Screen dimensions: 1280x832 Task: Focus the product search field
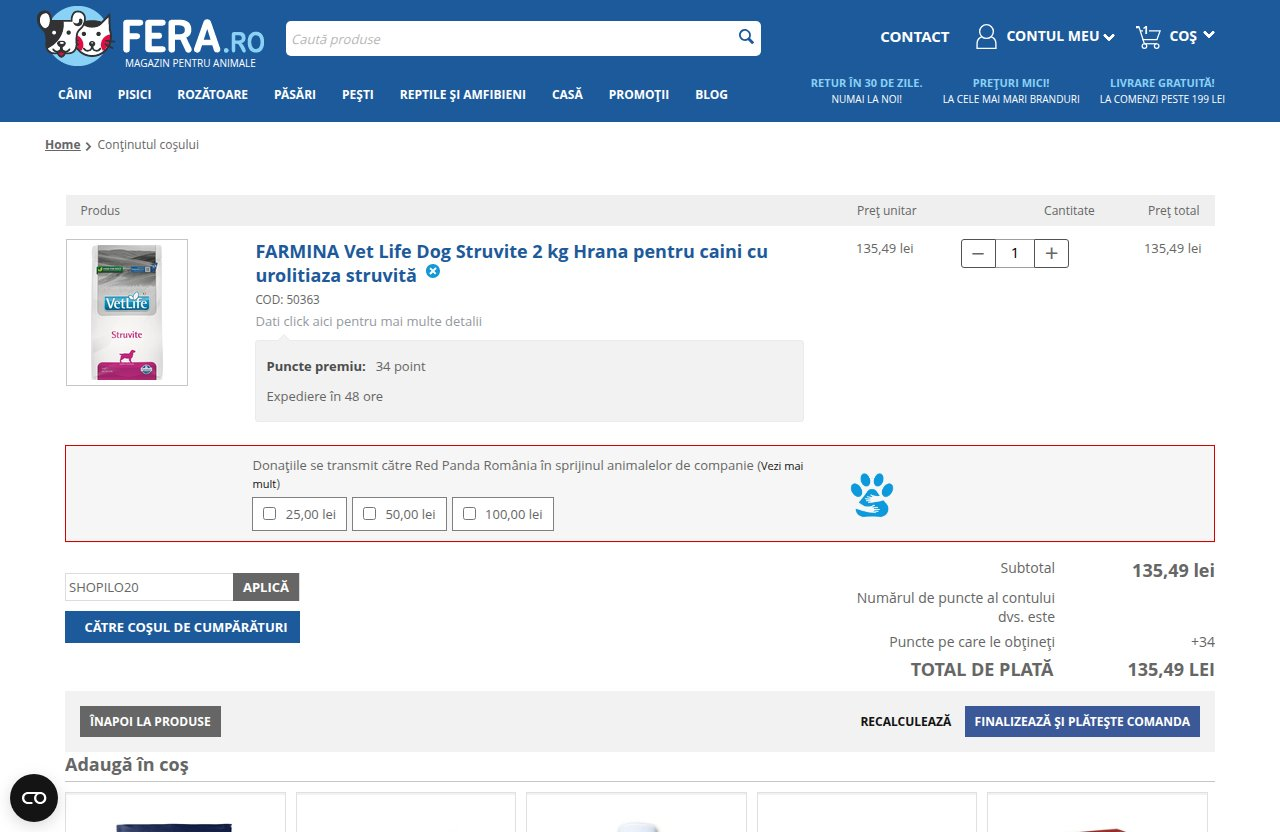point(510,39)
